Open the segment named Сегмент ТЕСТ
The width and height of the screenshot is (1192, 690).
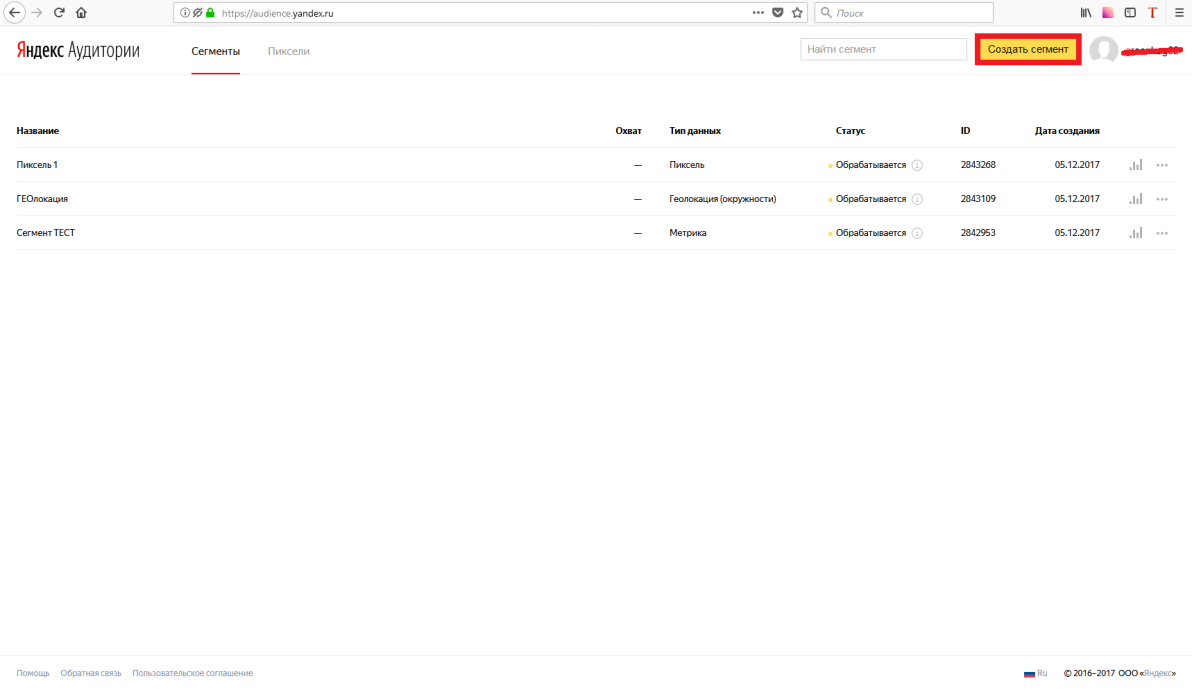(46, 233)
